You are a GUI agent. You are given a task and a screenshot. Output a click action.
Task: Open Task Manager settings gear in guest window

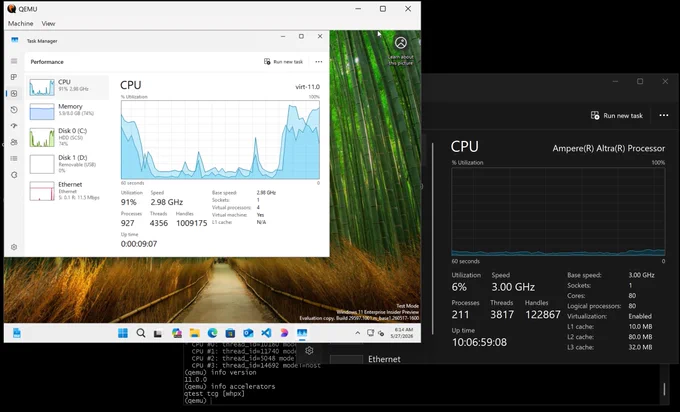pyautogui.click(x=14, y=247)
